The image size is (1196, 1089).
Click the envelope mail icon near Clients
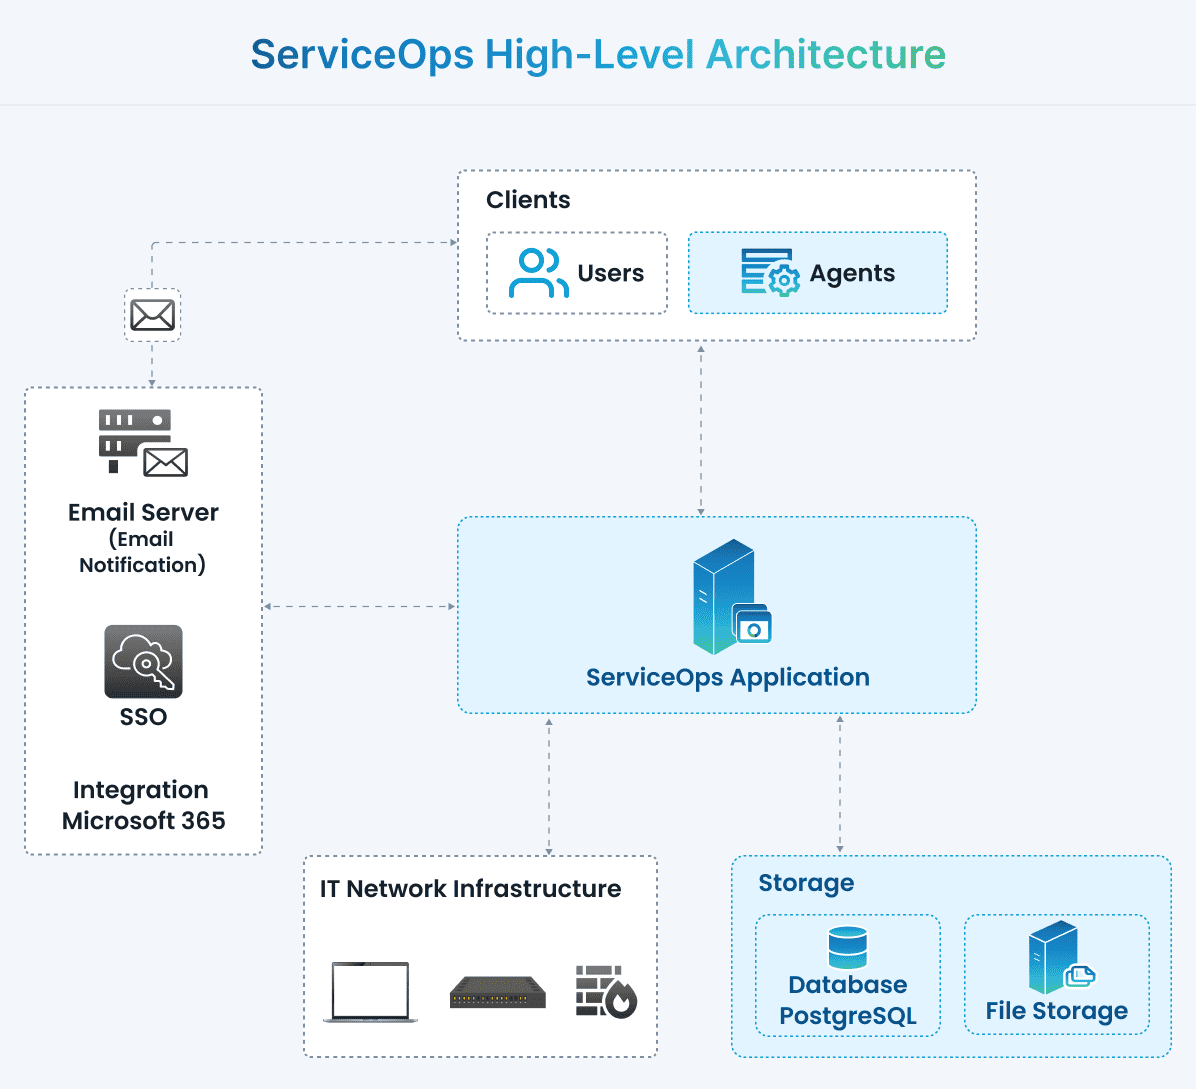coord(151,314)
